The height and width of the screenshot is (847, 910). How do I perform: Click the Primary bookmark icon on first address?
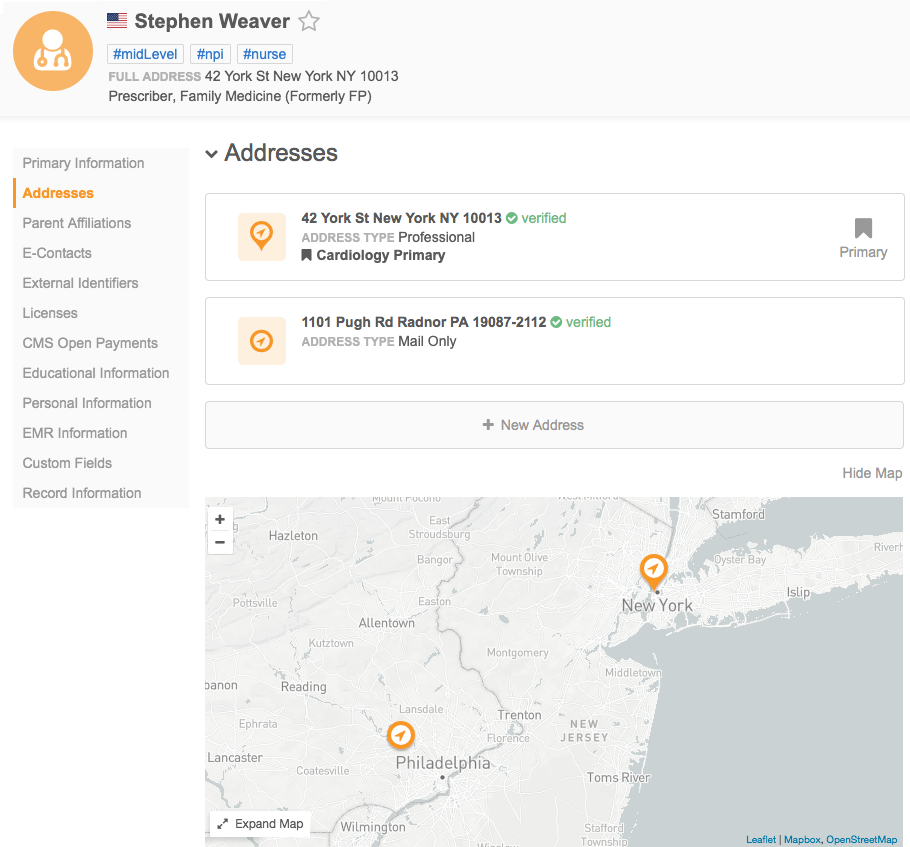click(x=863, y=229)
